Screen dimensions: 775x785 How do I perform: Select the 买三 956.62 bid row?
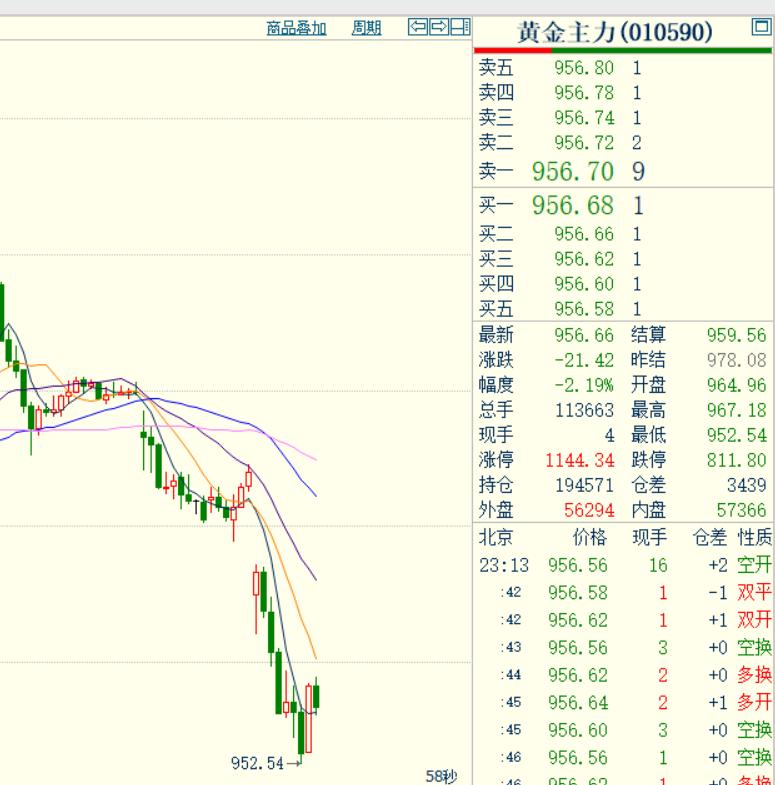[x=623, y=259]
